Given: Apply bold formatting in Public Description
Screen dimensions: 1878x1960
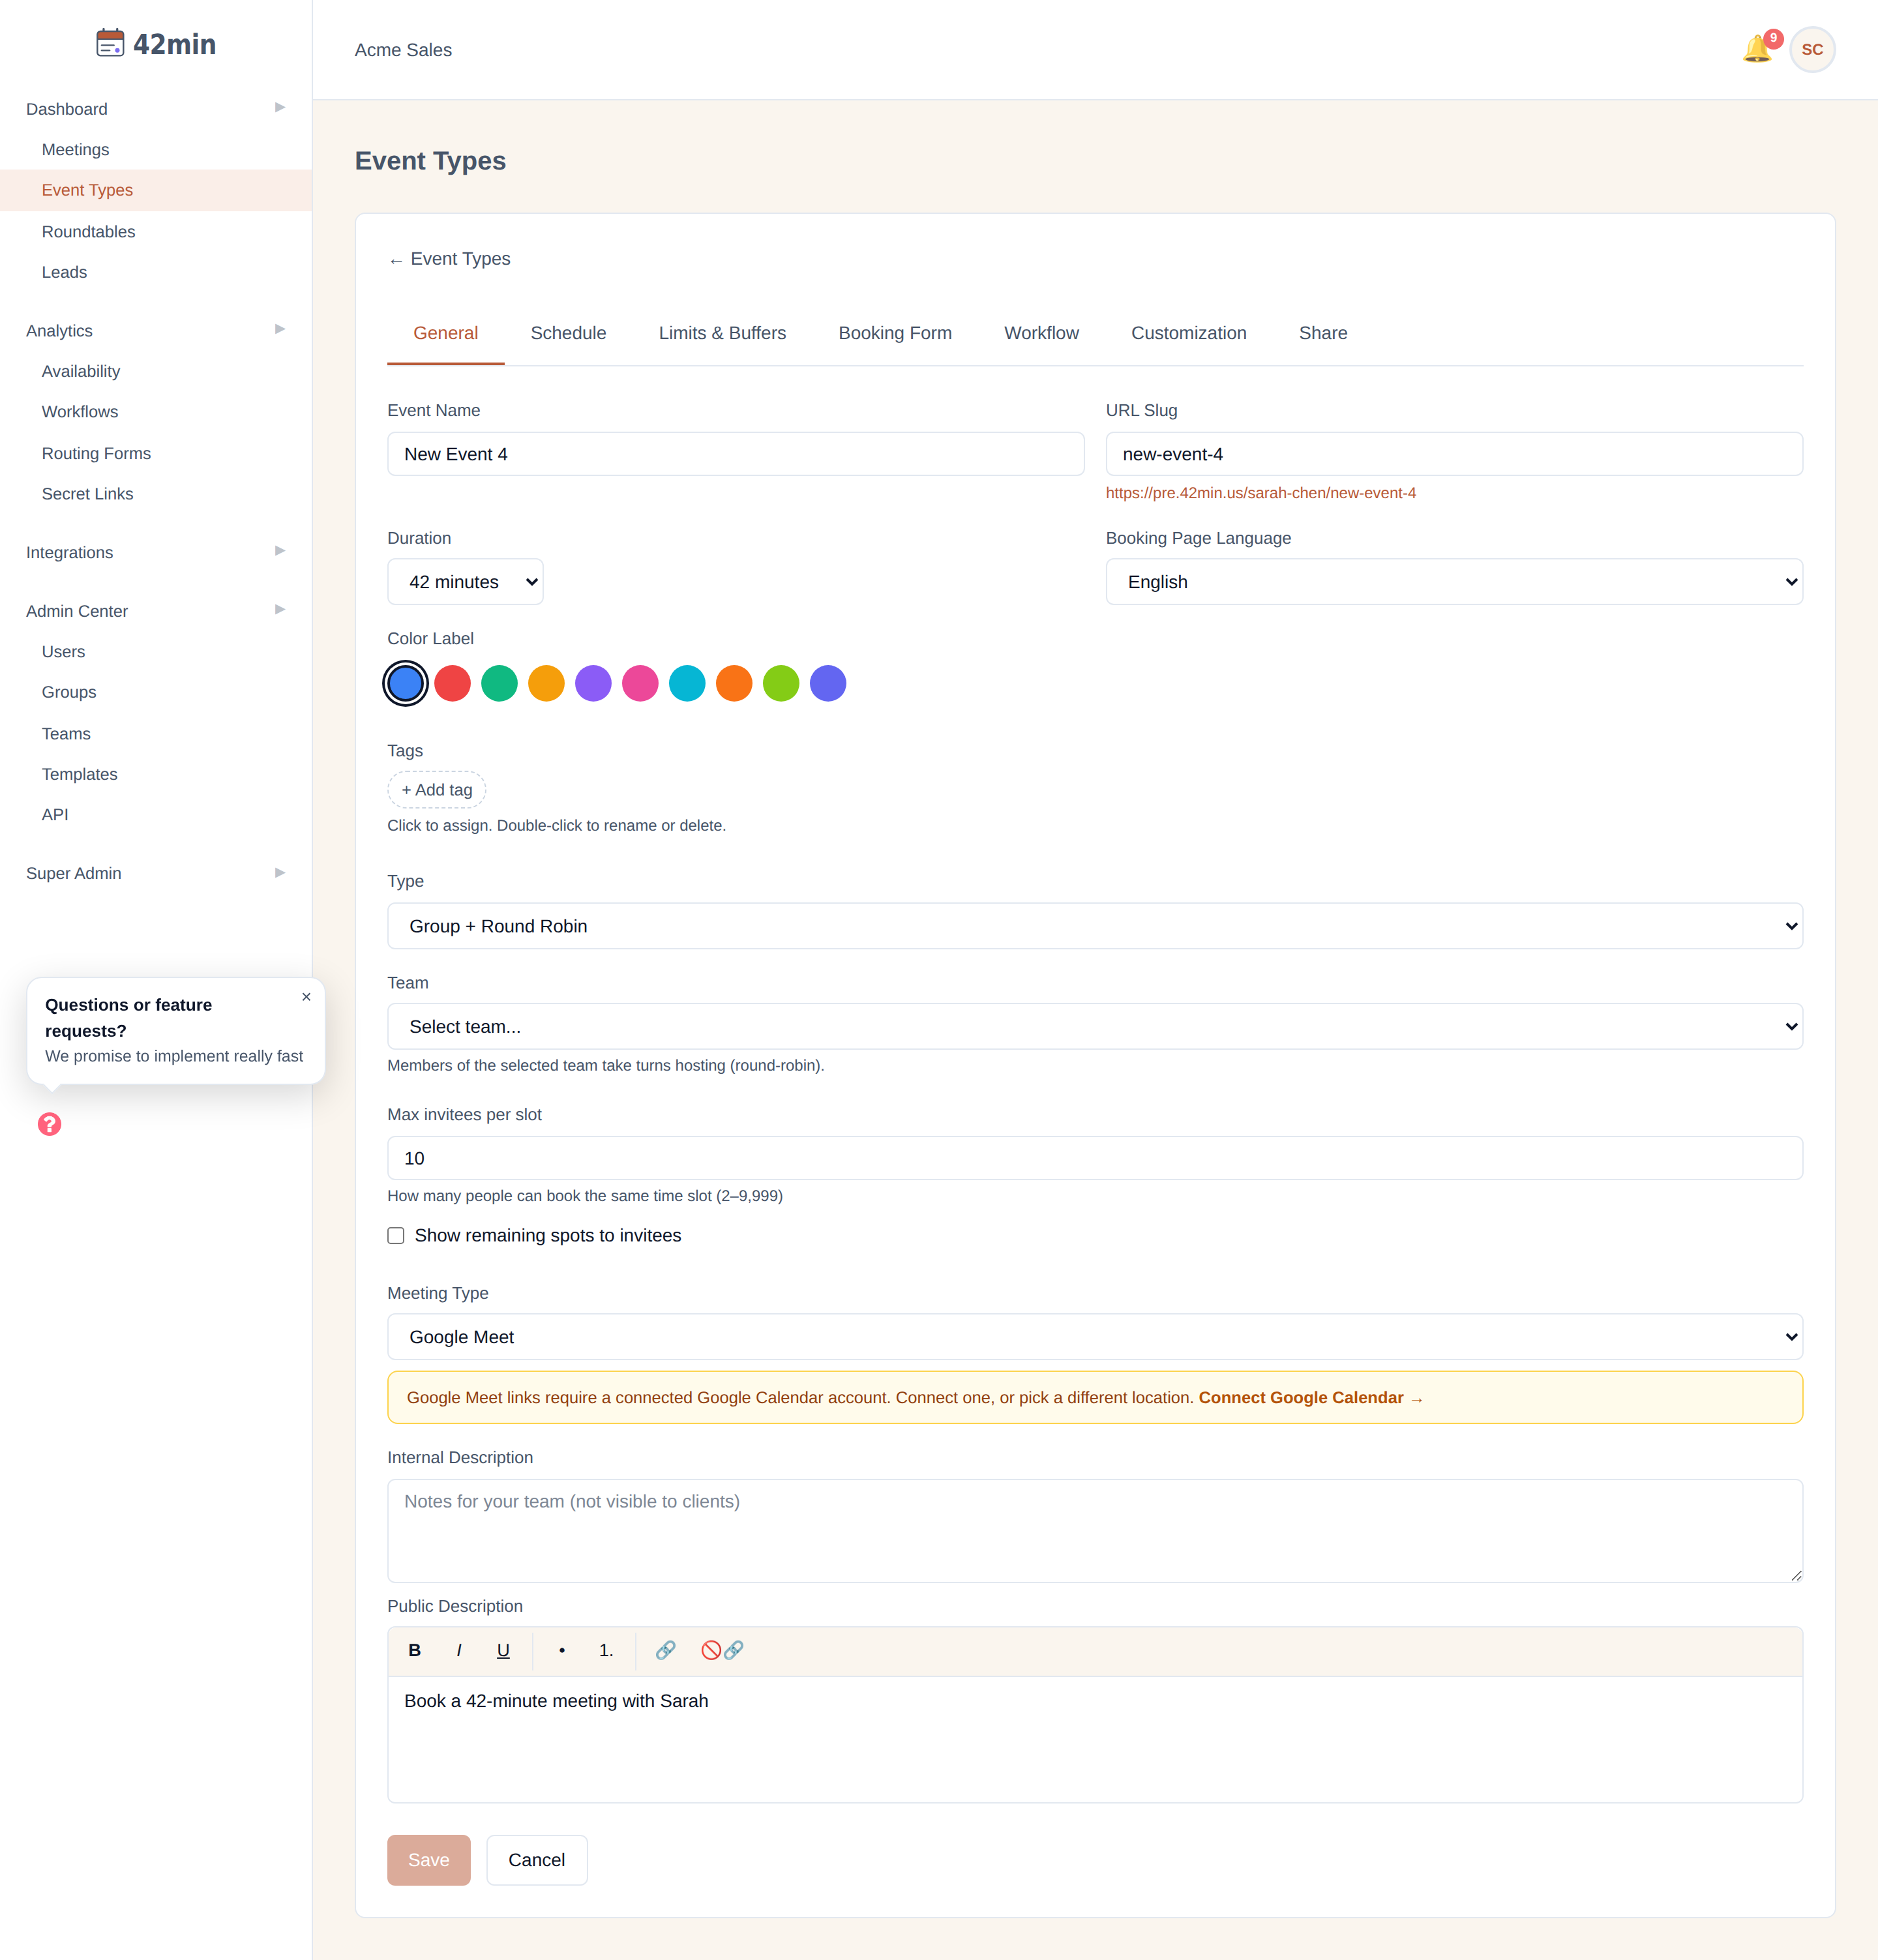Looking at the screenshot, I should pos(414,1650).
